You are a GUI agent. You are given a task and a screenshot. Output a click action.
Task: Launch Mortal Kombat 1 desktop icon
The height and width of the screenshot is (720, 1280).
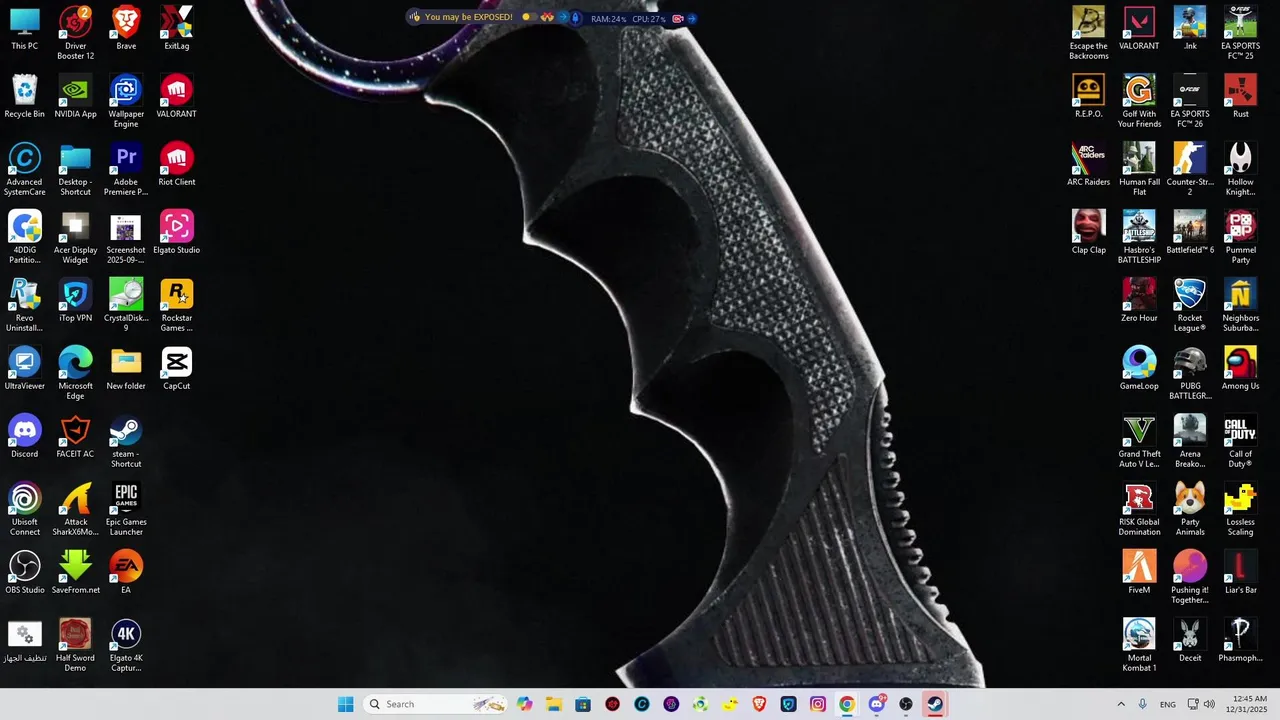1139,645
